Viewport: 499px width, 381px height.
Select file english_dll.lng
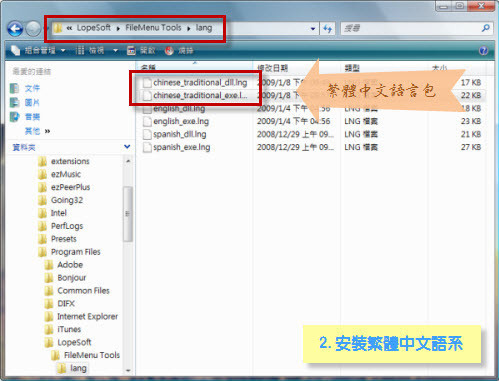(179, 108)
